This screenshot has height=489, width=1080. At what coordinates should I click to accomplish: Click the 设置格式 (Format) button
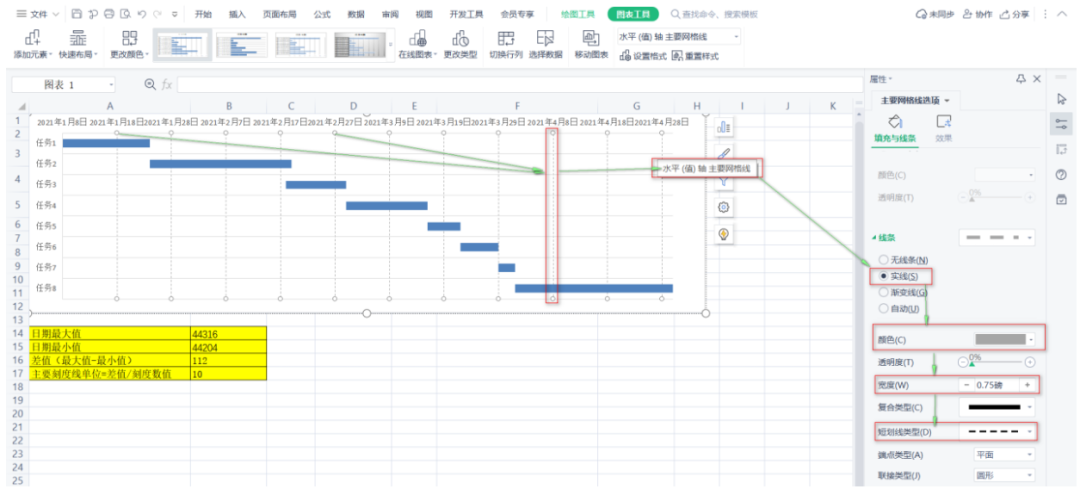(x=643, y=56)
